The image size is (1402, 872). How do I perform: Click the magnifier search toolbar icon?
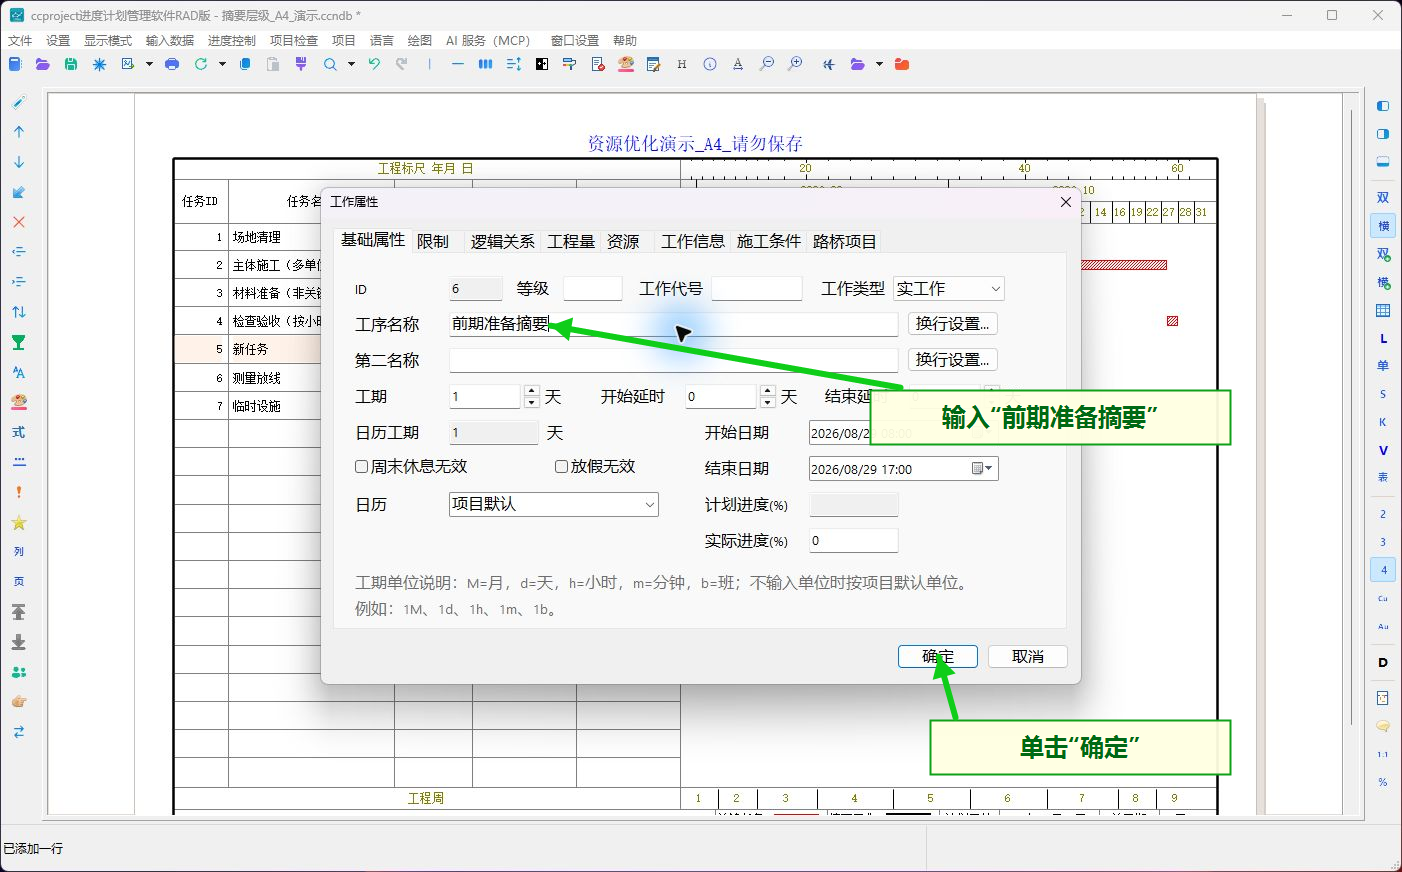[x=330, y=64]
